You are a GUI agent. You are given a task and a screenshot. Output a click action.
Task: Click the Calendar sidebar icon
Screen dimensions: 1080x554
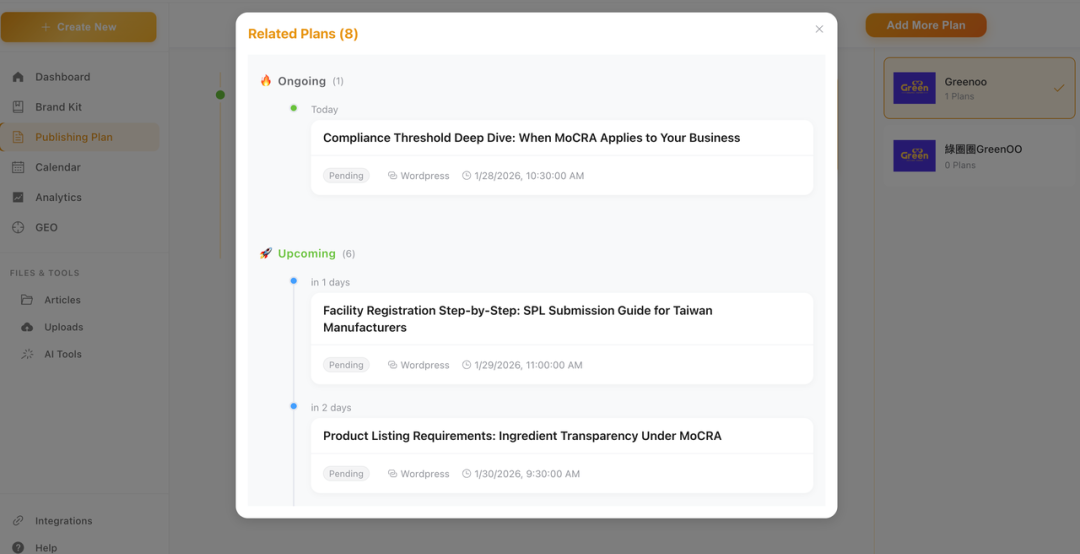pos(18,167)
